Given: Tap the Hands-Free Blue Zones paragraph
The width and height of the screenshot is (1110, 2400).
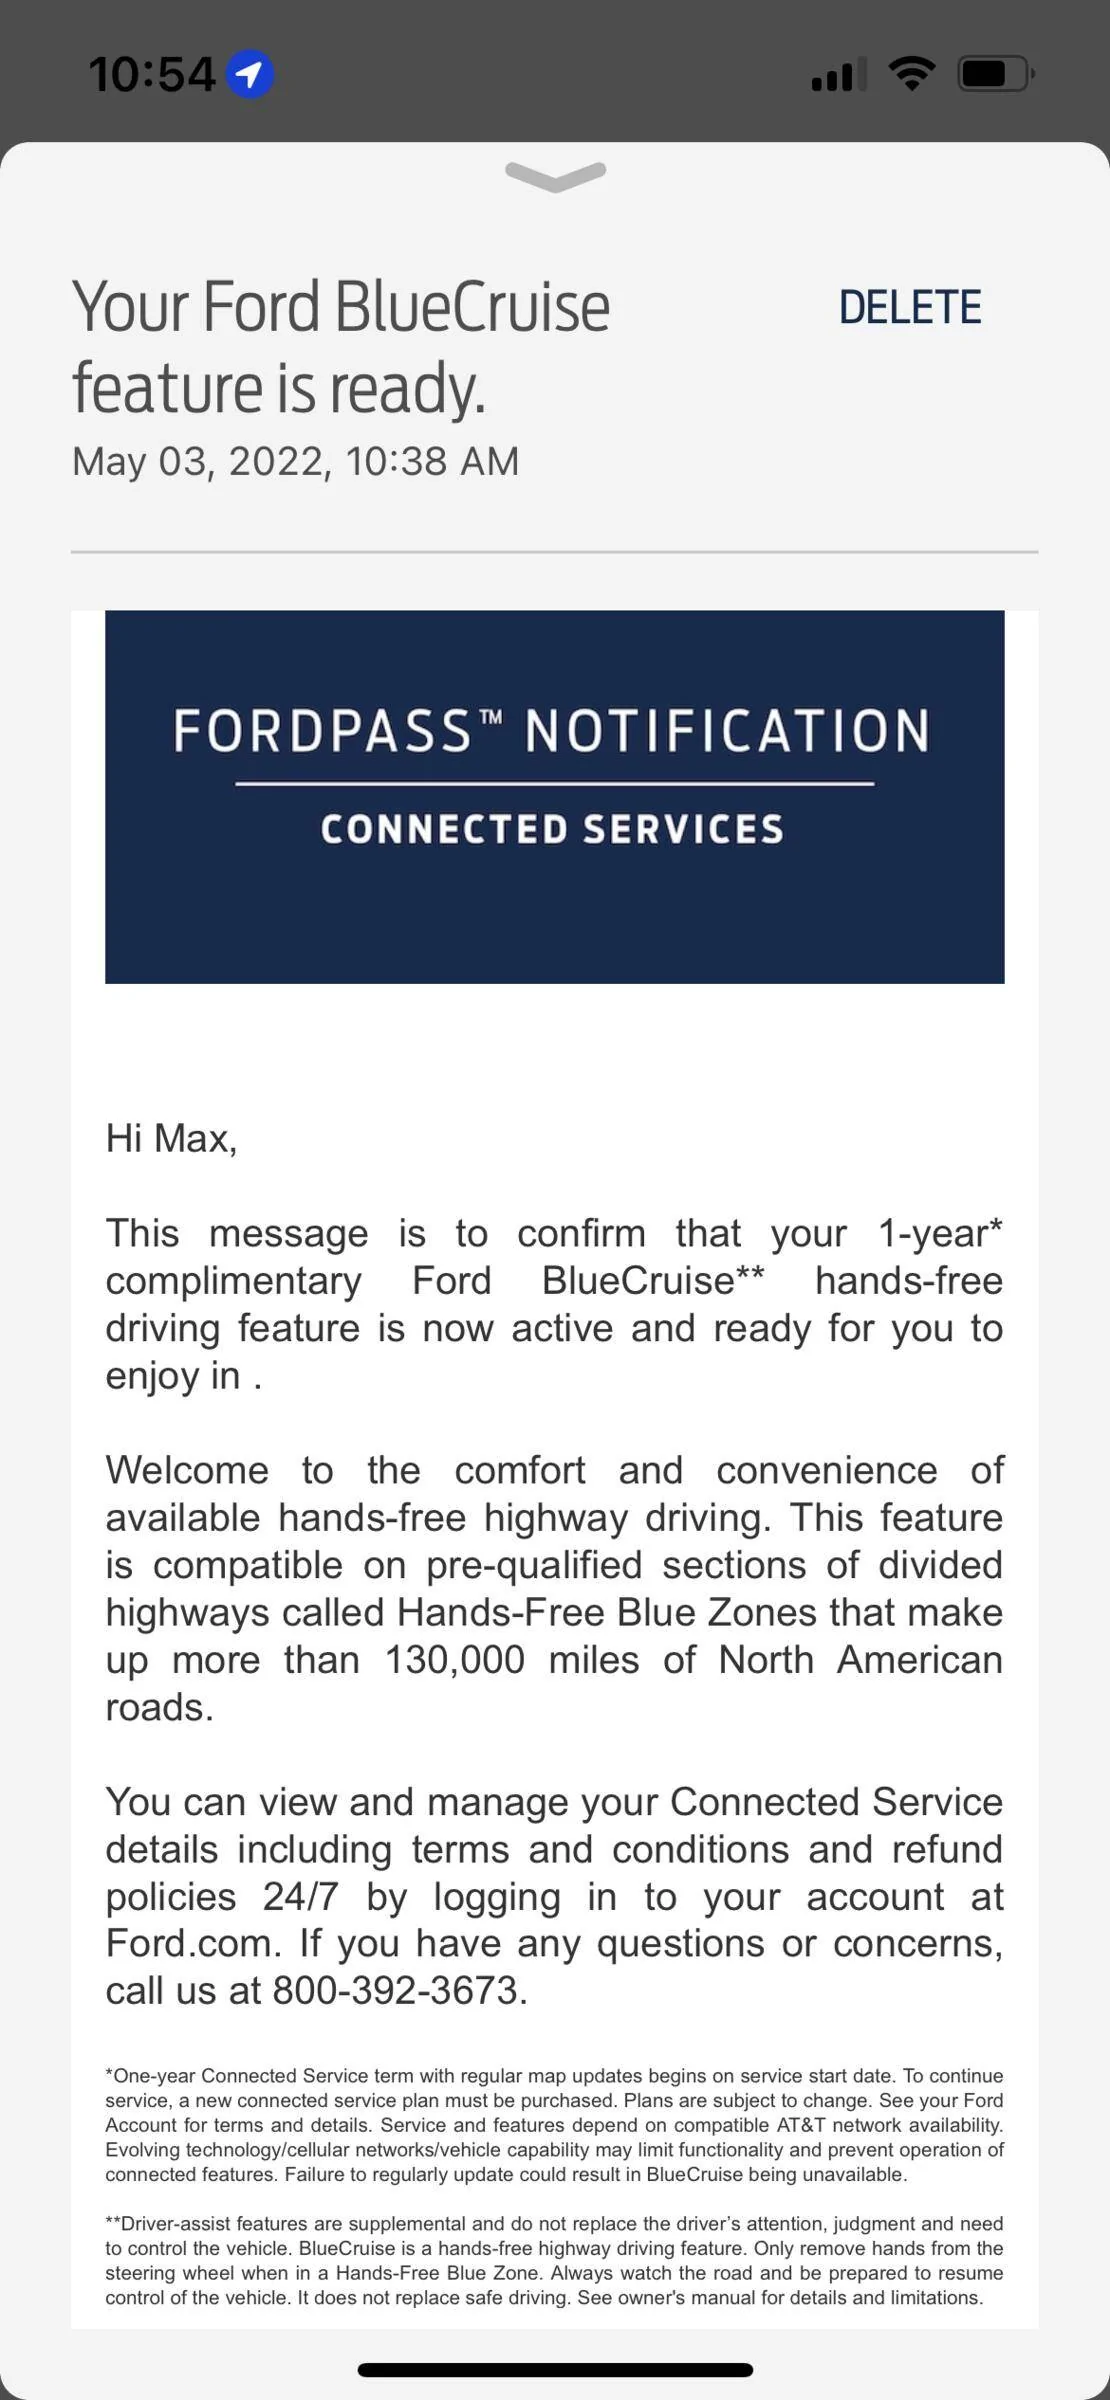Looking at the screenshot, I should click(x=555, y=1588).
